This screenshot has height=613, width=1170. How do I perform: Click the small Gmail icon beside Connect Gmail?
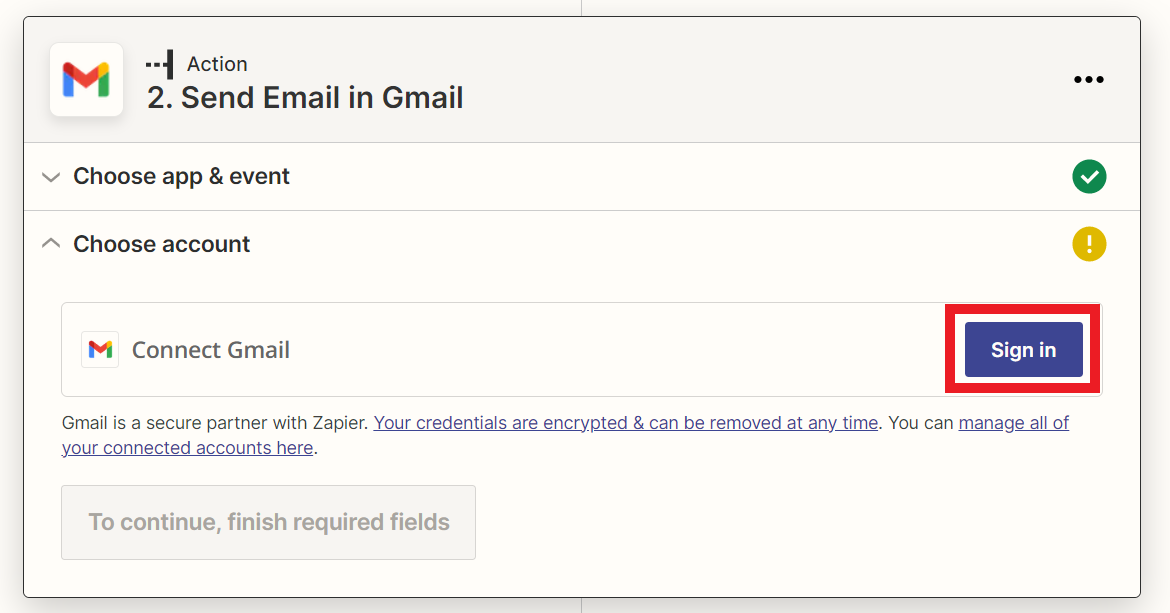pyautogui.click(x=100, y=349)
